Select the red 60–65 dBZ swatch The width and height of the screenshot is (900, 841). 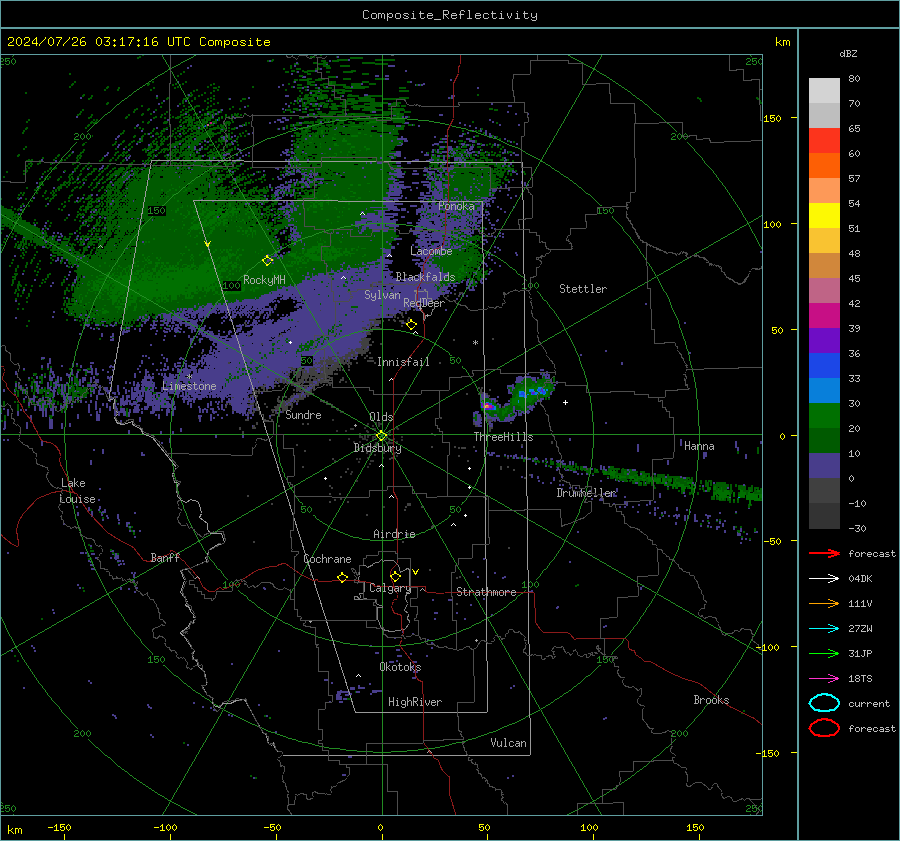click(824, 140)
